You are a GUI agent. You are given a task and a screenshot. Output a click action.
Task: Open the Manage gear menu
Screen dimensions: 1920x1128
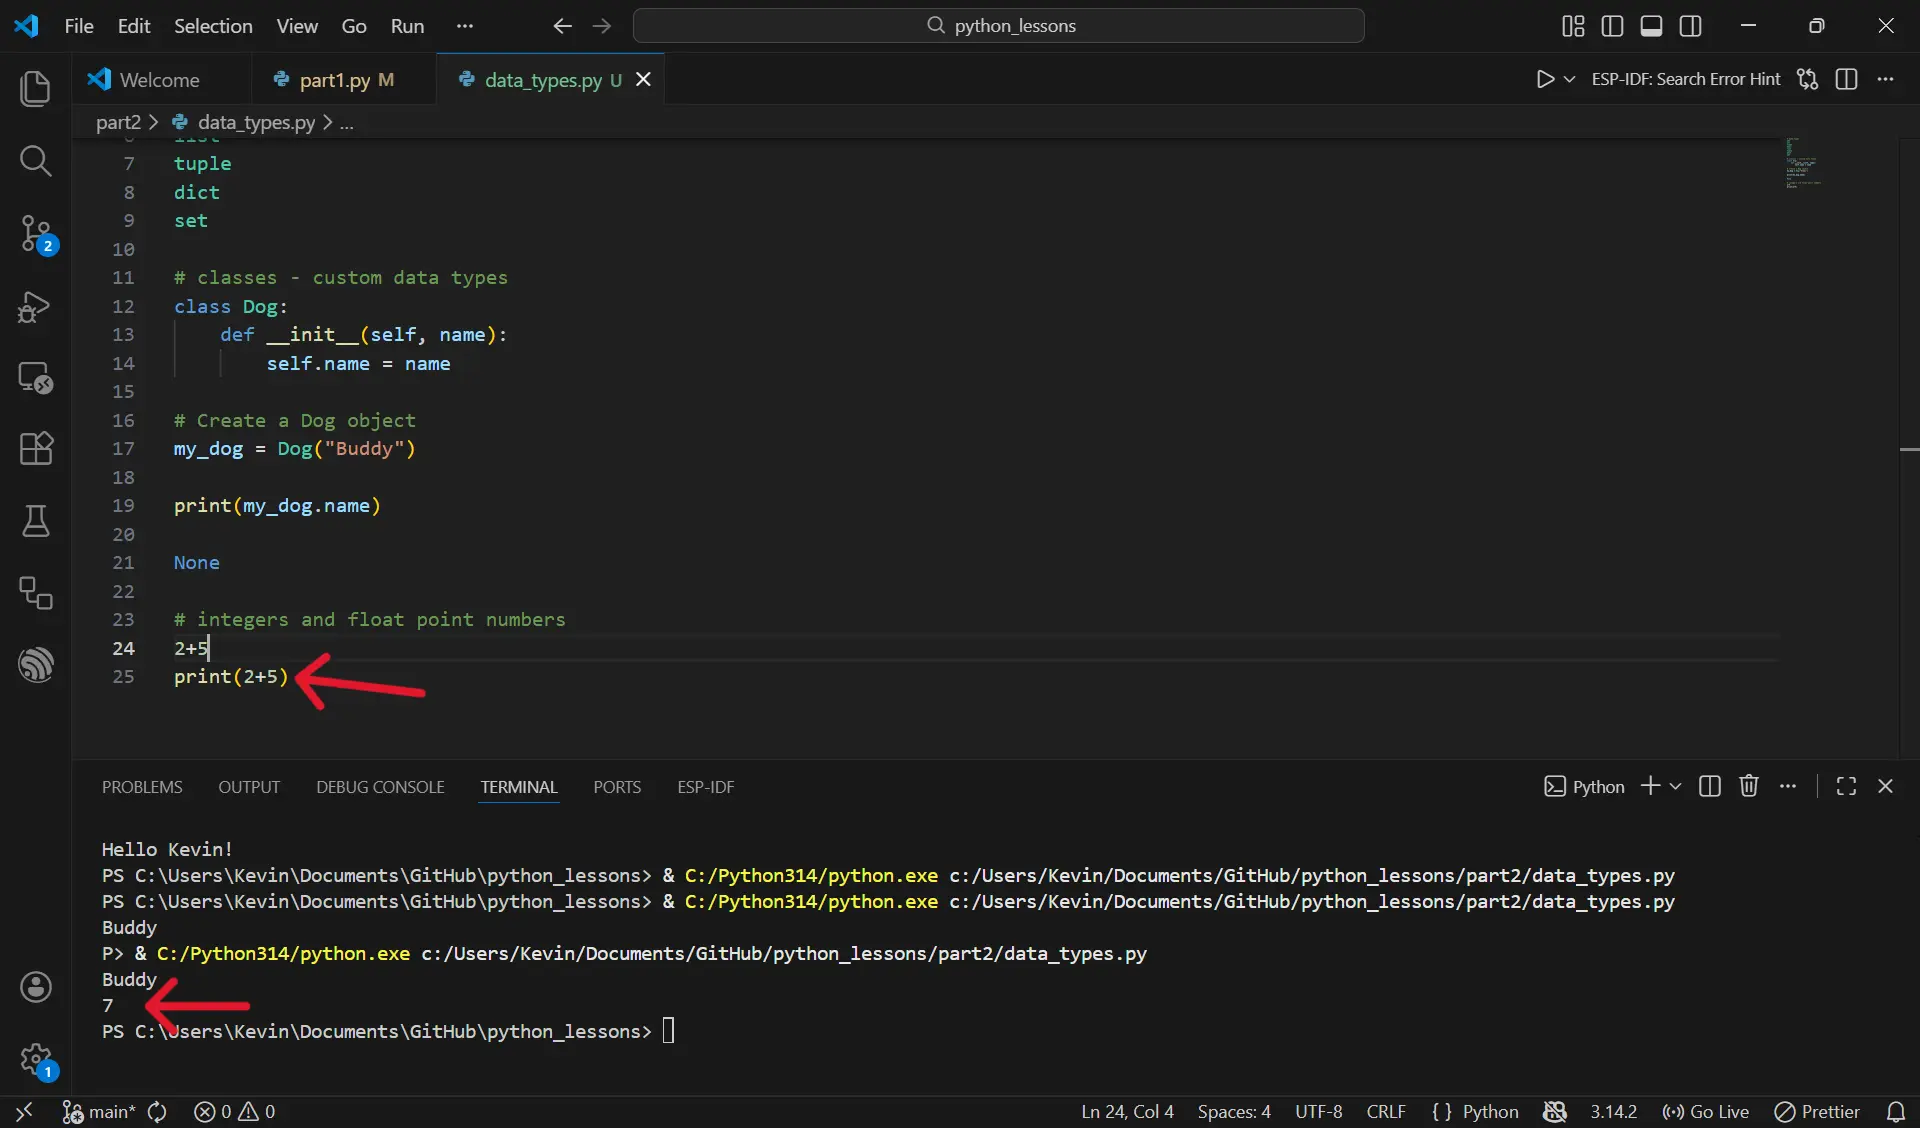[x=36, y=1059]
